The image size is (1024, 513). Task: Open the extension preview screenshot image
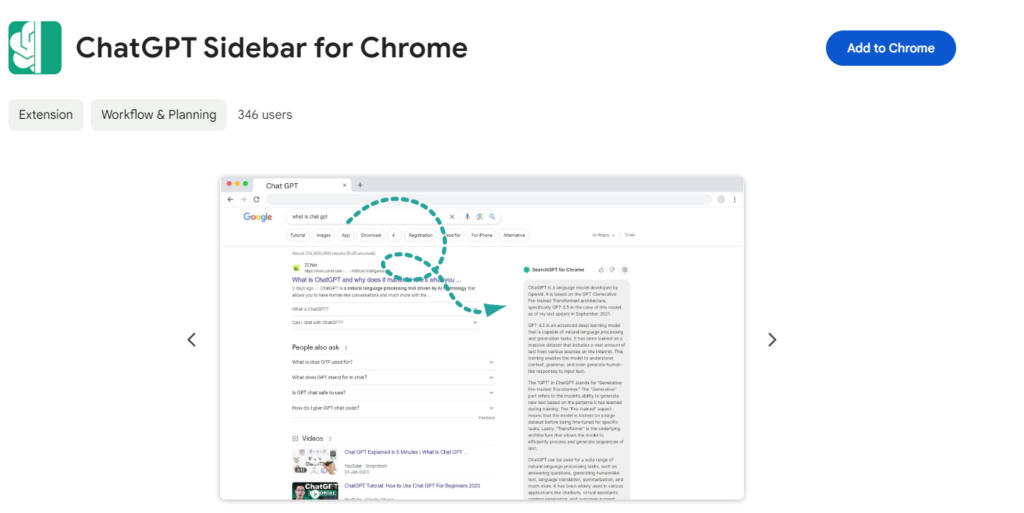pos(482,338)
